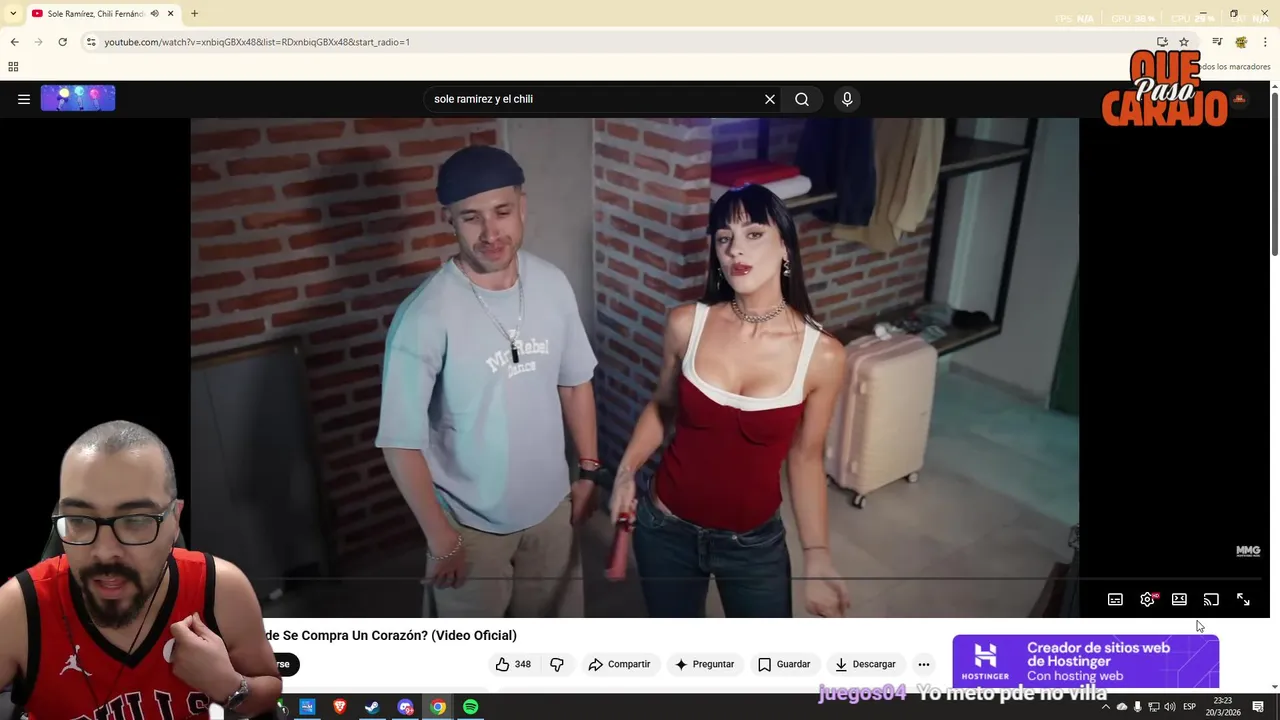Toggle video subtitles (captions) button
1280x720 pixels.
tap(1115, 600)
